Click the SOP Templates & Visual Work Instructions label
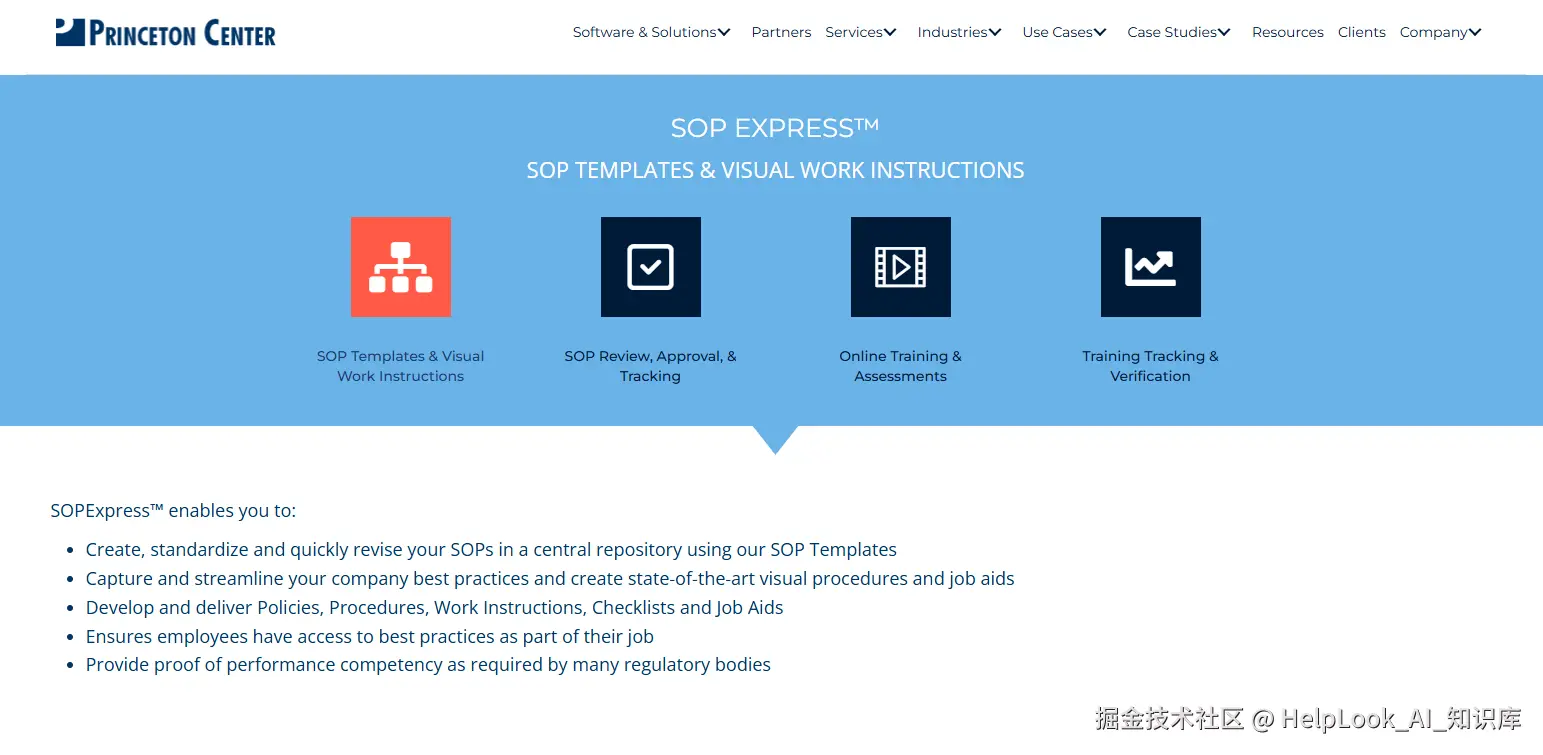 [x=401, y=366]
